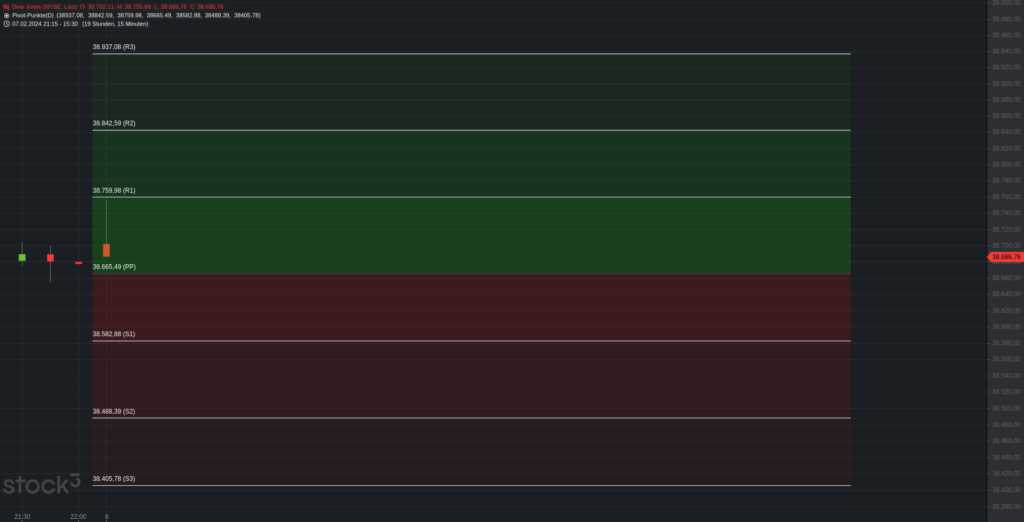Screen dimensions: 1024x522
Task: Select the red candle after the green one
Action: (50, 258)
